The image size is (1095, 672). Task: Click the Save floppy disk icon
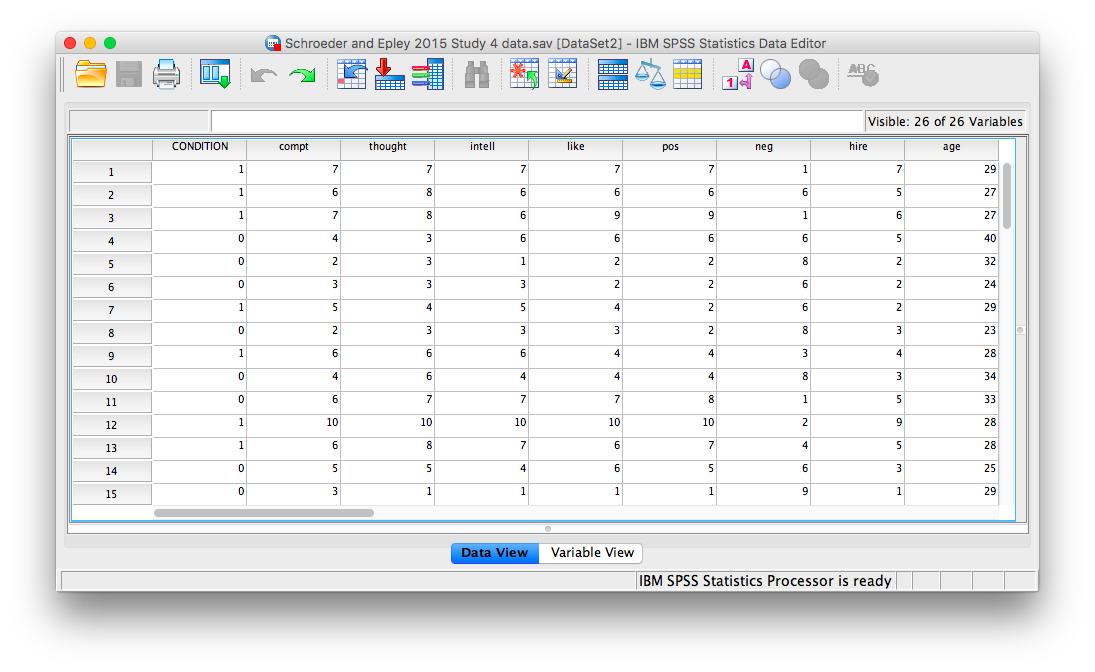[128, 74]
